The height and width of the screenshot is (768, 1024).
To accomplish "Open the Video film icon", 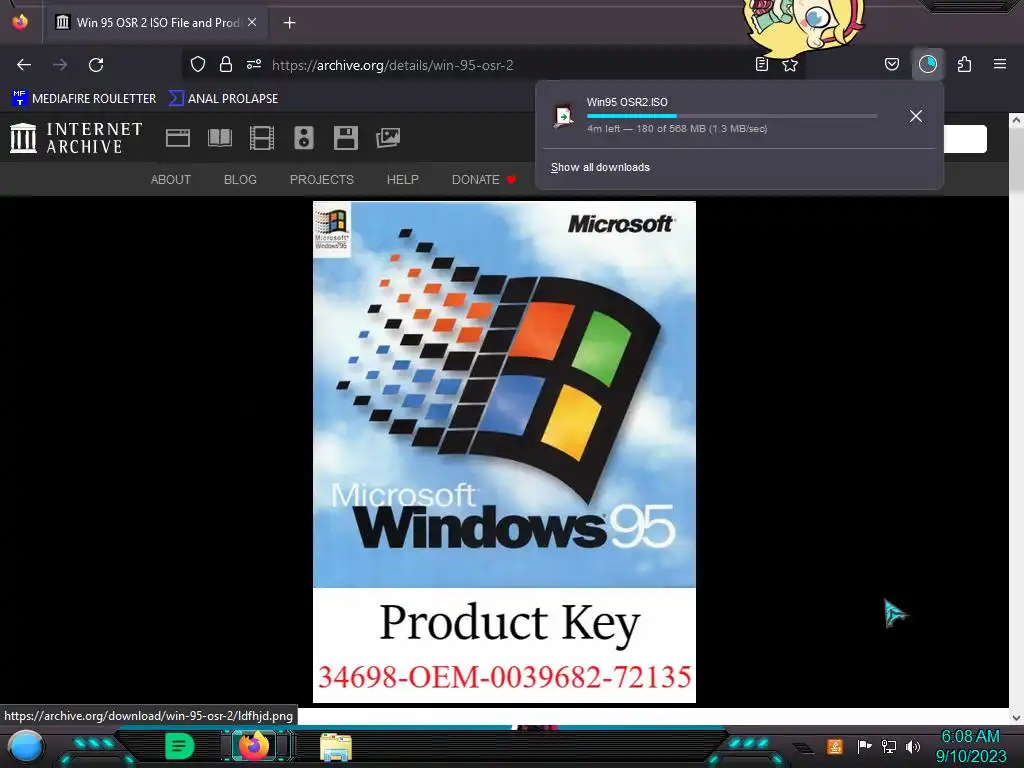I will tap(262, 138).
